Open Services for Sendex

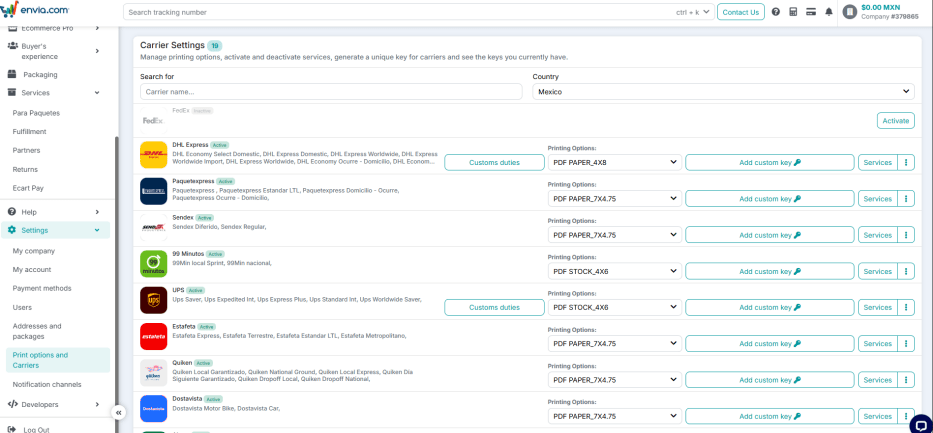pyautogui.click(x=878, y=235)
